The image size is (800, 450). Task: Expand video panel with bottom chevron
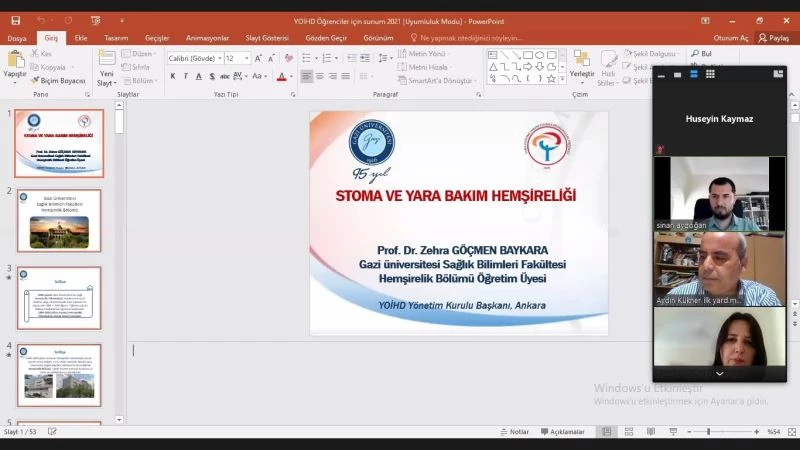[x=719, y=373]
